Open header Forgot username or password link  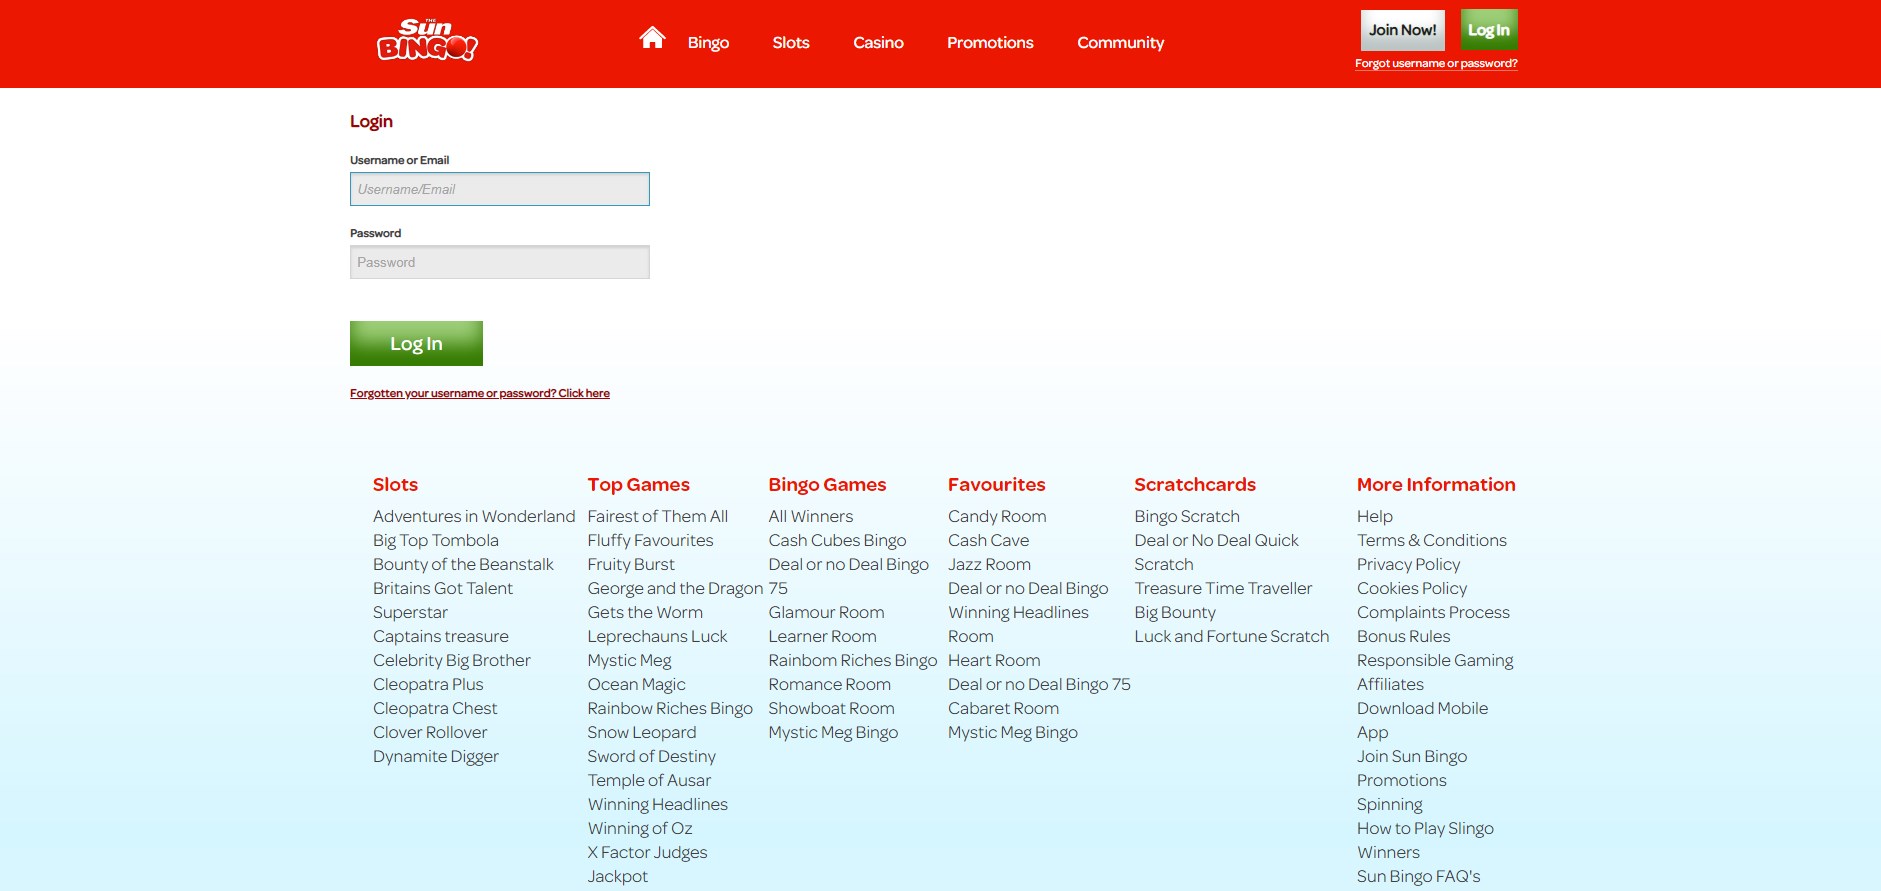1436,63
